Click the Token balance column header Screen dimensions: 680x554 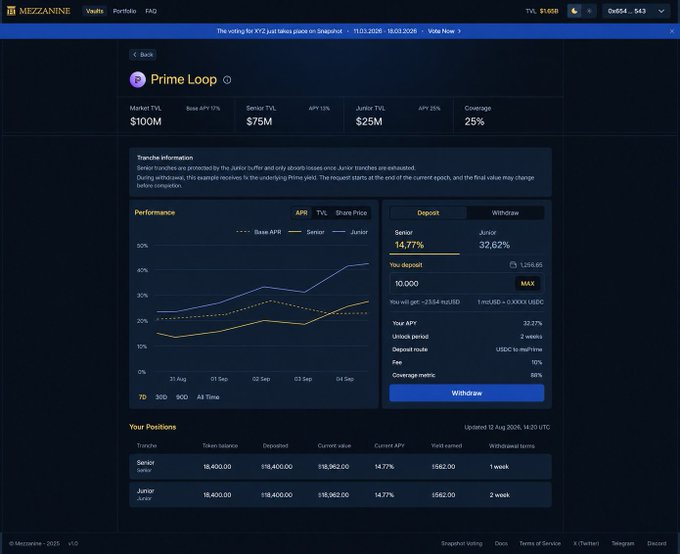pos(220,446)
